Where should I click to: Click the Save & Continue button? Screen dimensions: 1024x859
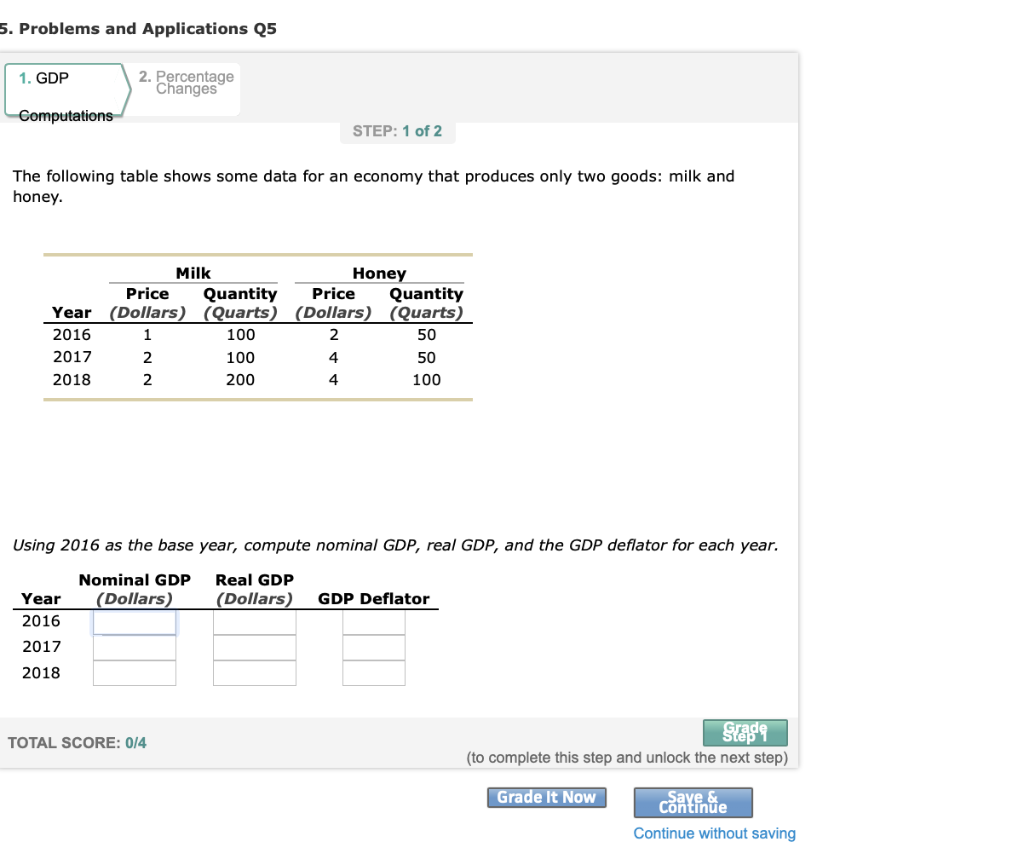(x=693, y=802)
